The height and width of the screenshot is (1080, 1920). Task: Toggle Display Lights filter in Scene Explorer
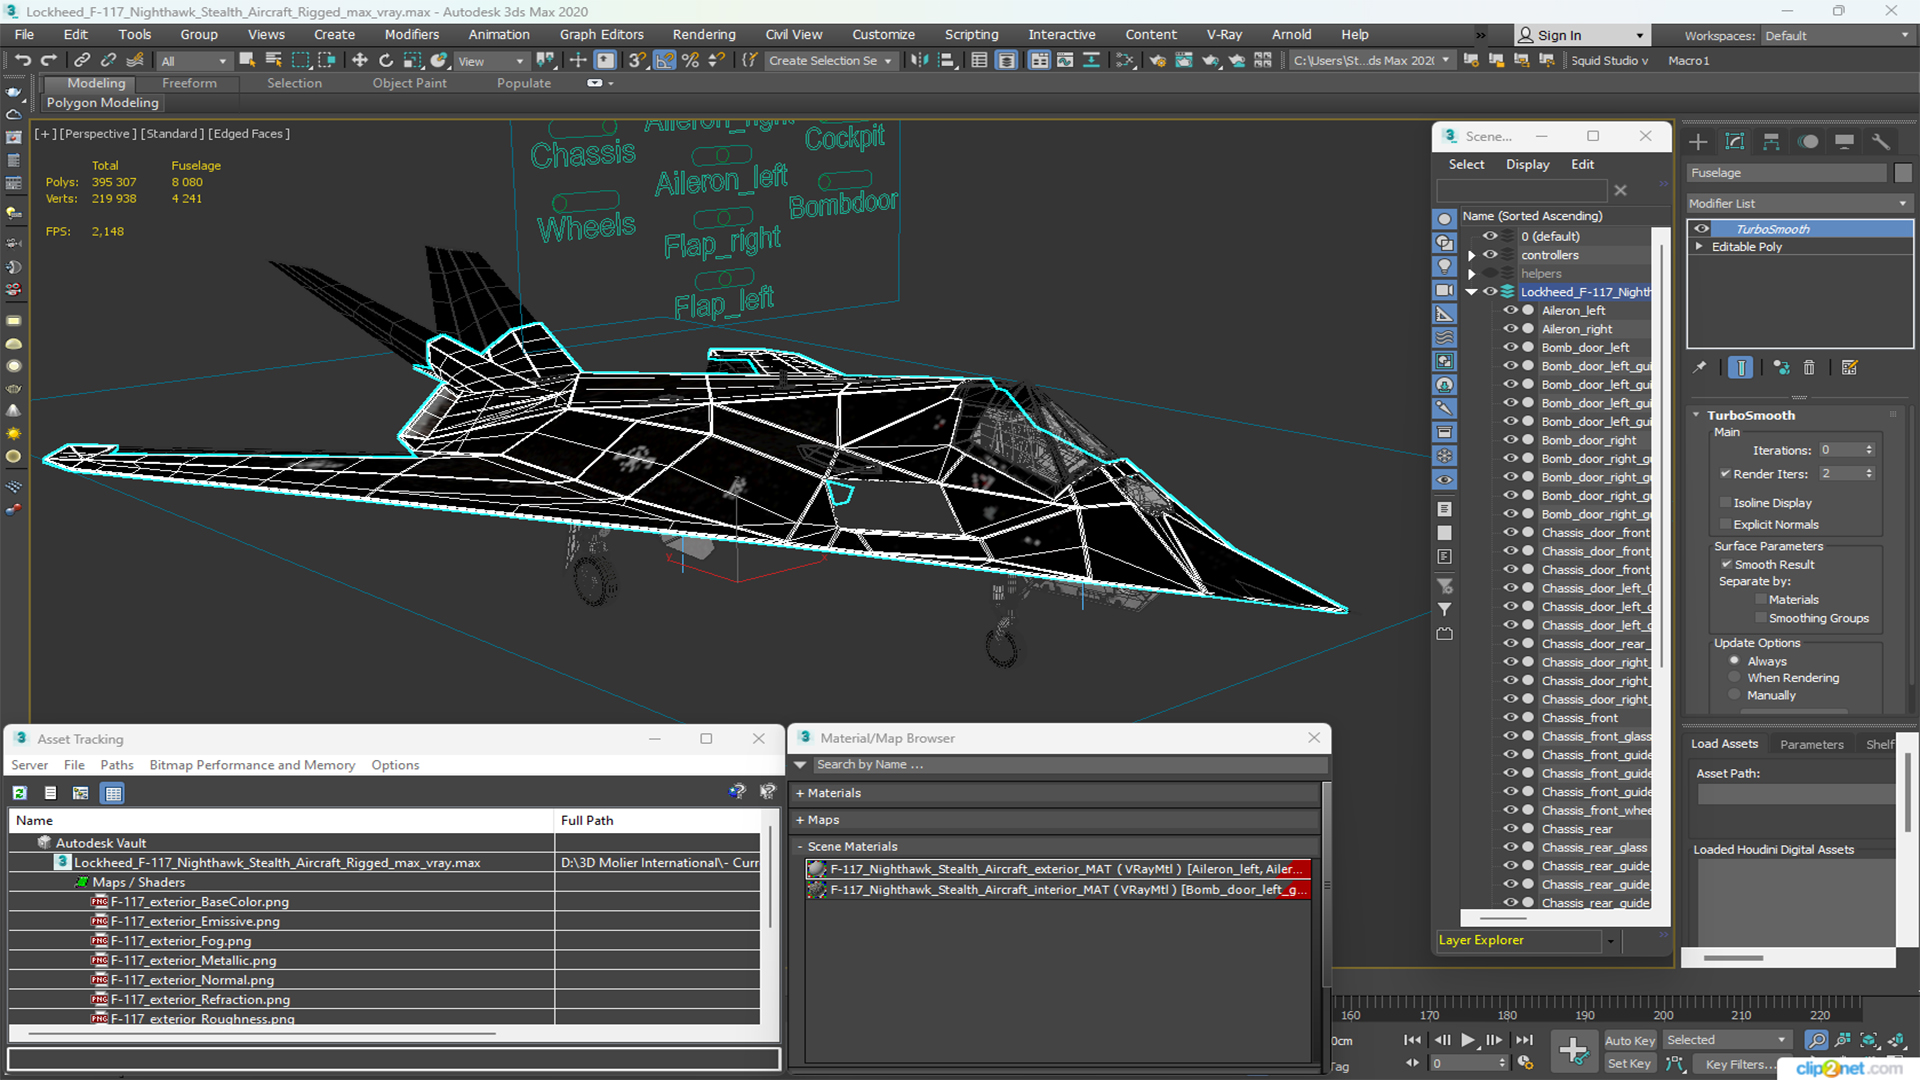1444,266
